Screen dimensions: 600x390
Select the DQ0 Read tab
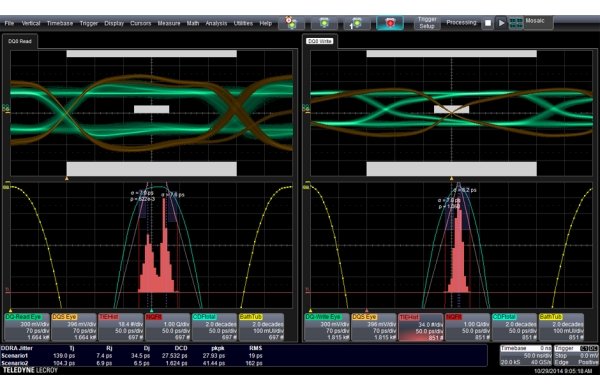[x=20, y=41]
